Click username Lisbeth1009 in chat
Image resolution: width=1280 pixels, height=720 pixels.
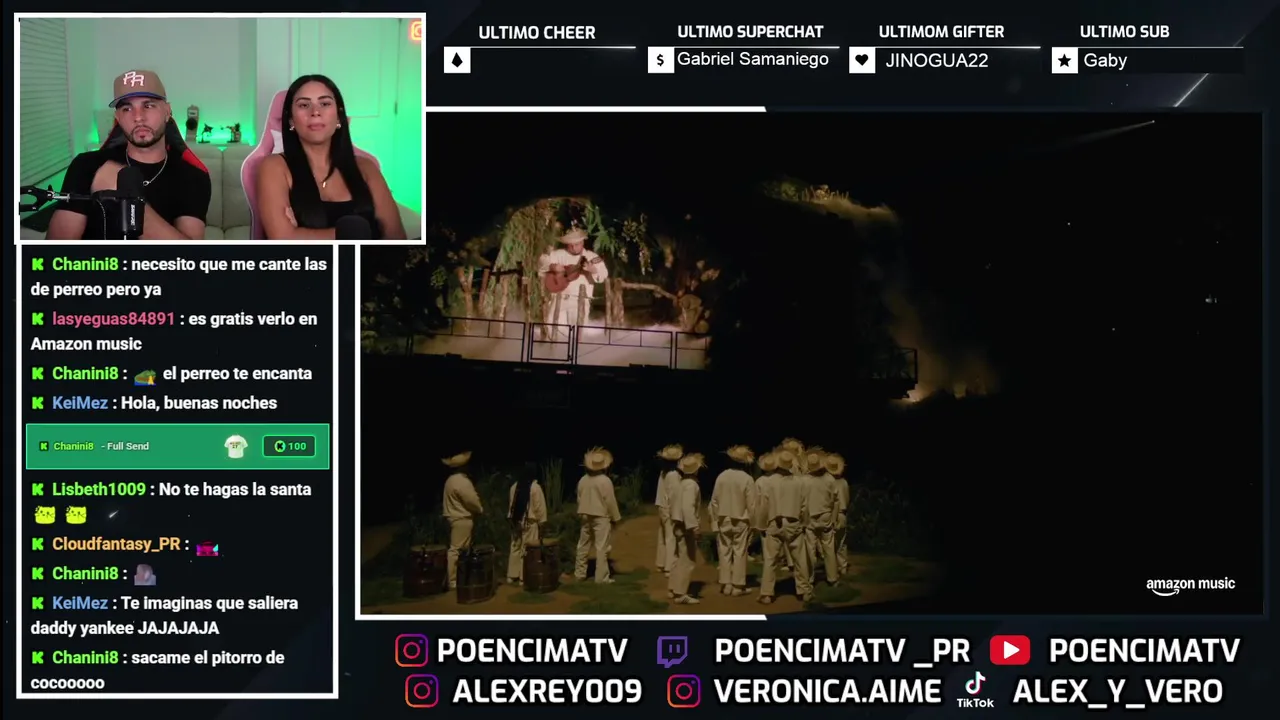click(99, 490)
